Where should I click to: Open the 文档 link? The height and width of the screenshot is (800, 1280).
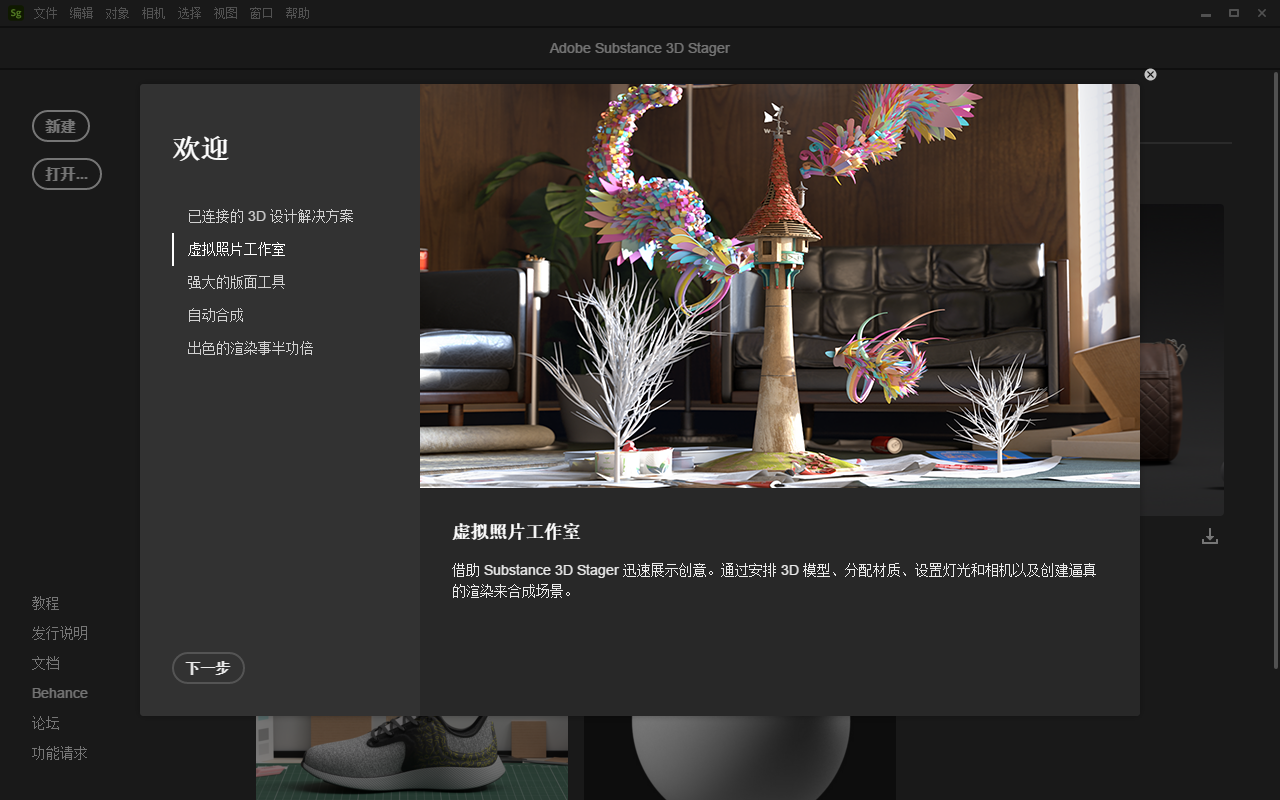click(45, 663)
